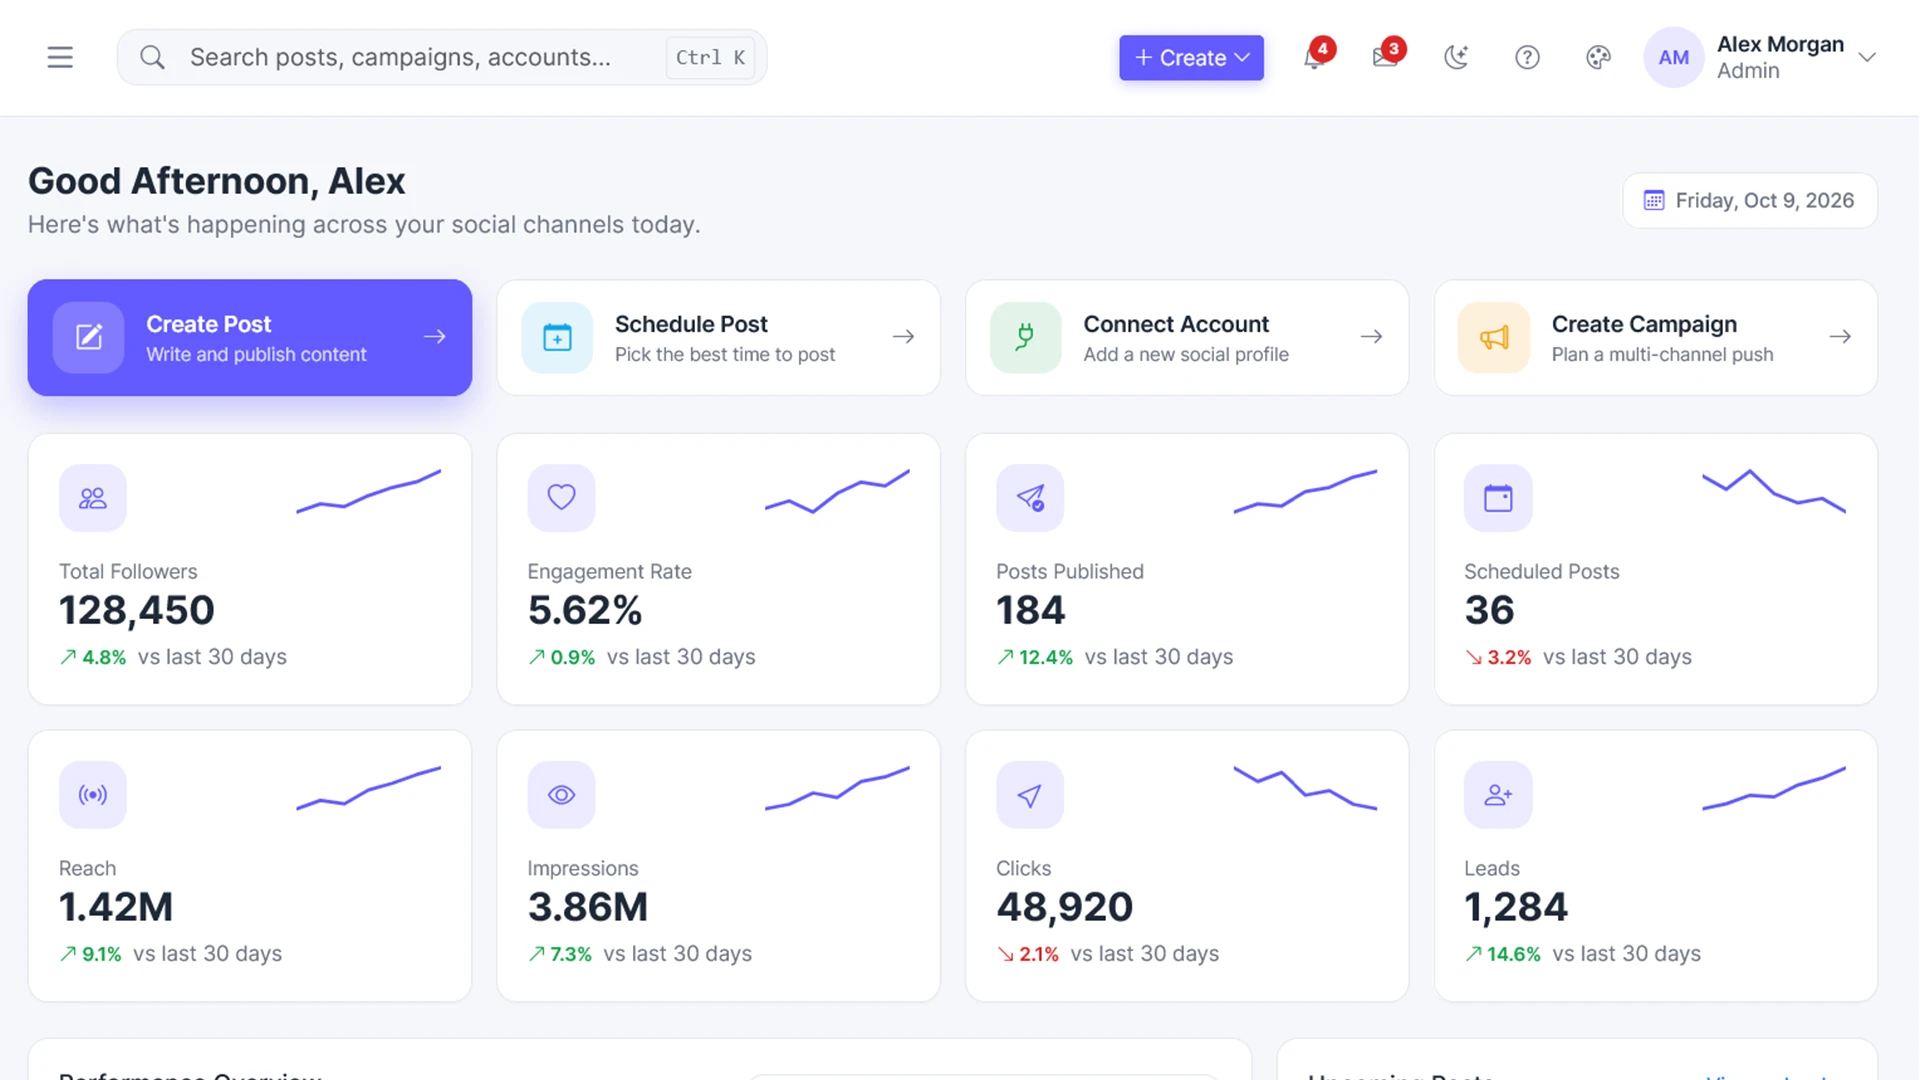
Task: Click the Scheduled Posts calendar icon
Action: pos(1498,498)
